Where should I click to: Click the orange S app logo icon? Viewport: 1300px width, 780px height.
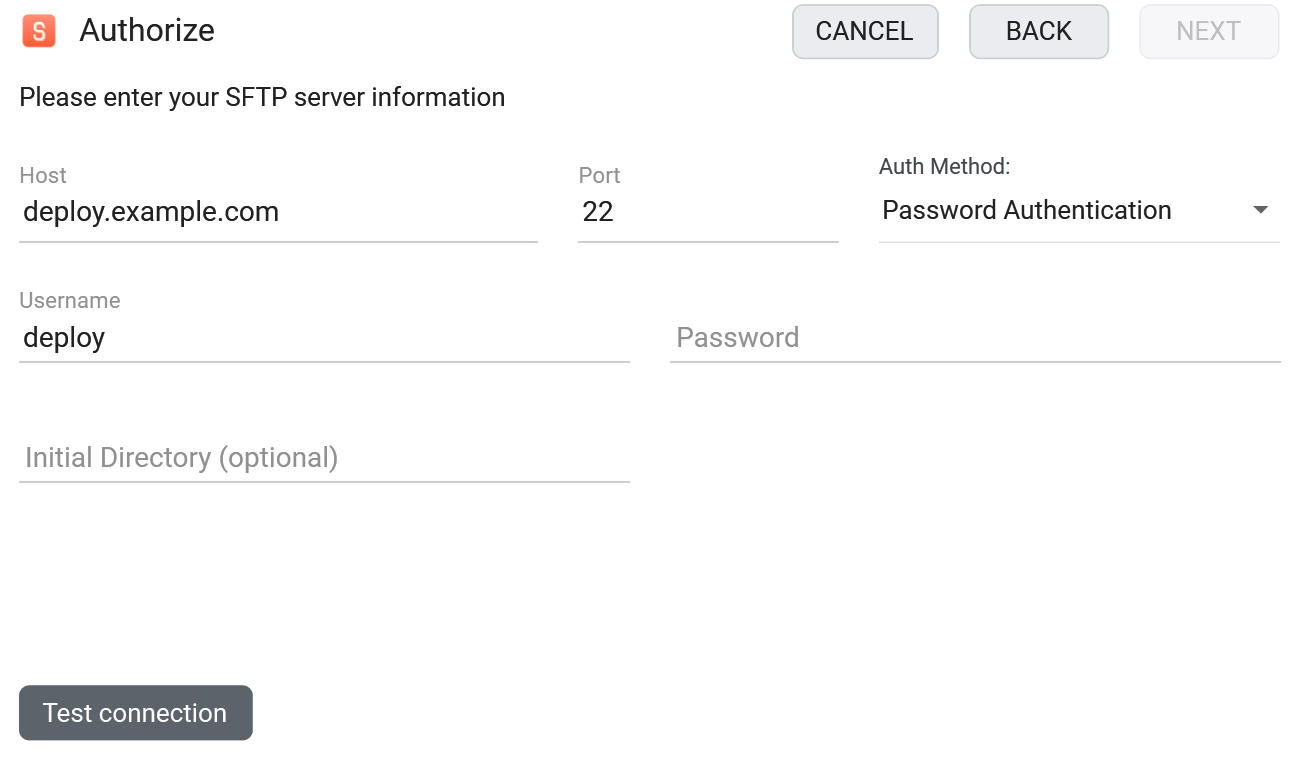pos(39,31)
